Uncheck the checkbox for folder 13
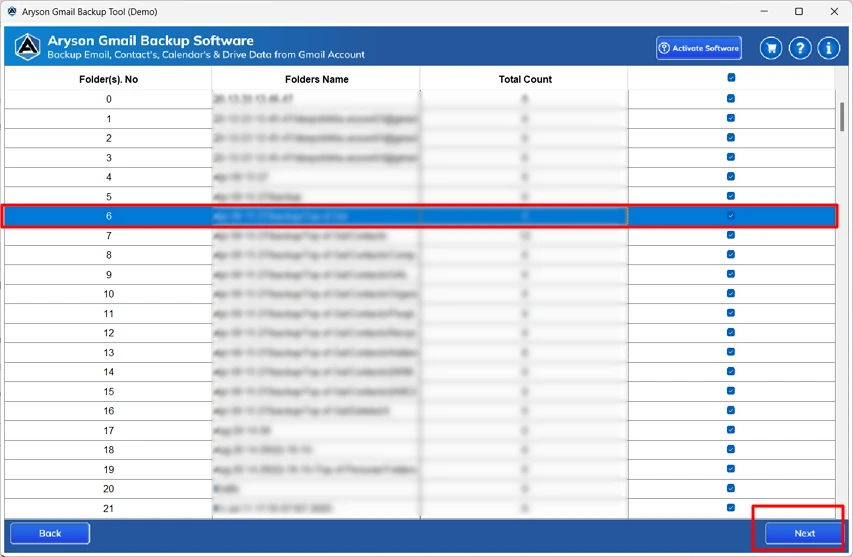853x557 pixels. pyautogui.click(x=731, y=352)
